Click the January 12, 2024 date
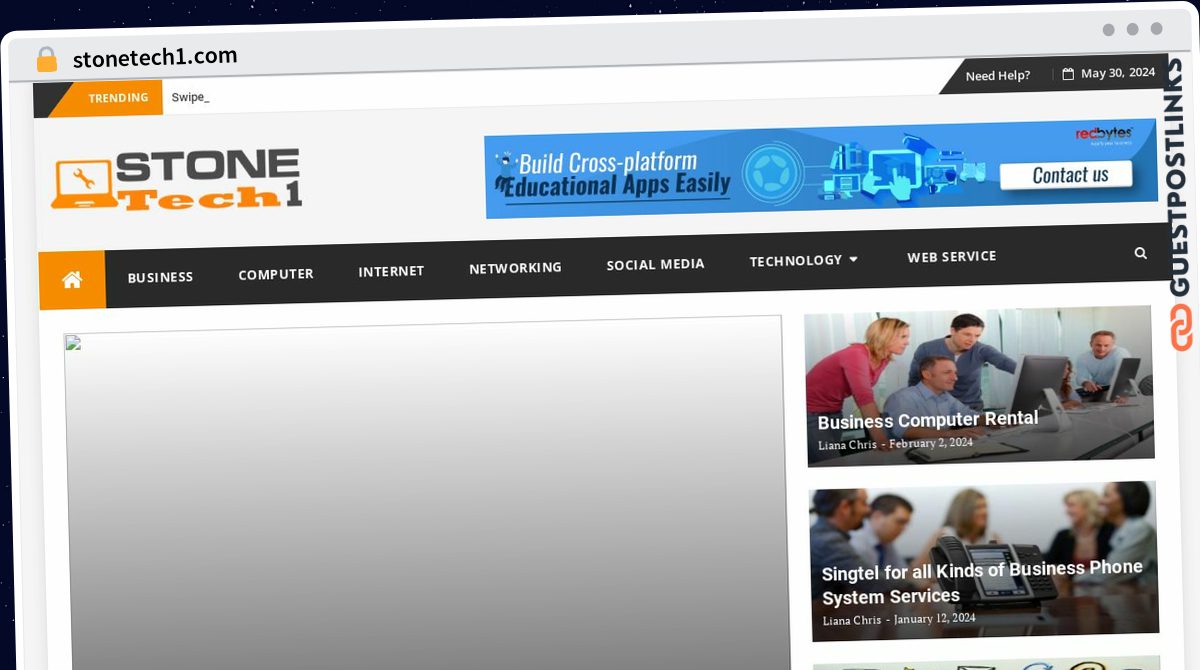The height and width of the screenshot is (670, 1200). [935, 618]
